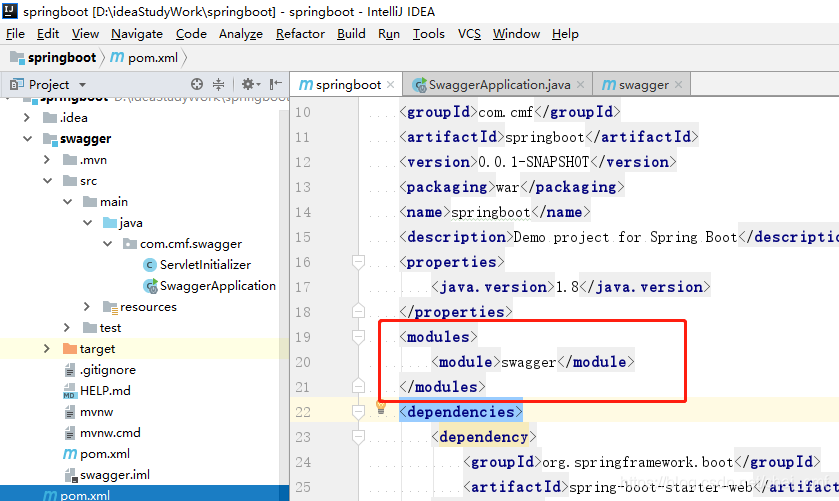Screen dimensions: 839x501
Task: Fold the properties block at line 16
Action: tap(359, 262)
